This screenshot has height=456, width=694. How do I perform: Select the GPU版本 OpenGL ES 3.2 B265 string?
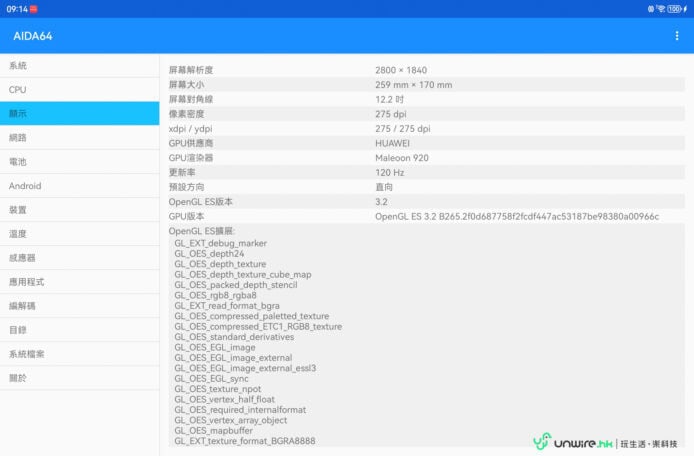517,216
